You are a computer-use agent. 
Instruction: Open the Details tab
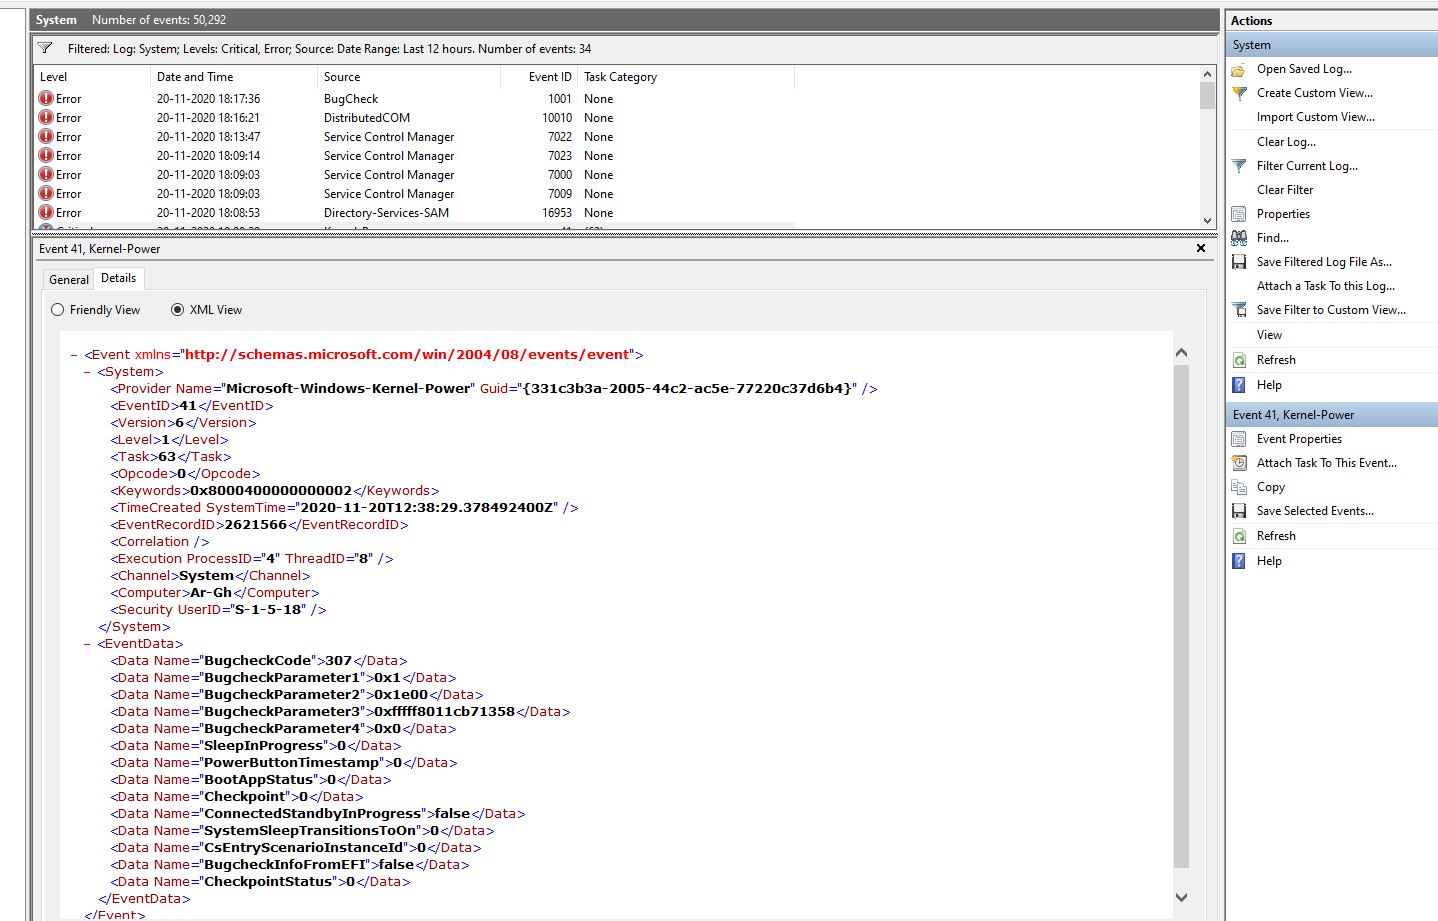(x=118, y=278)
